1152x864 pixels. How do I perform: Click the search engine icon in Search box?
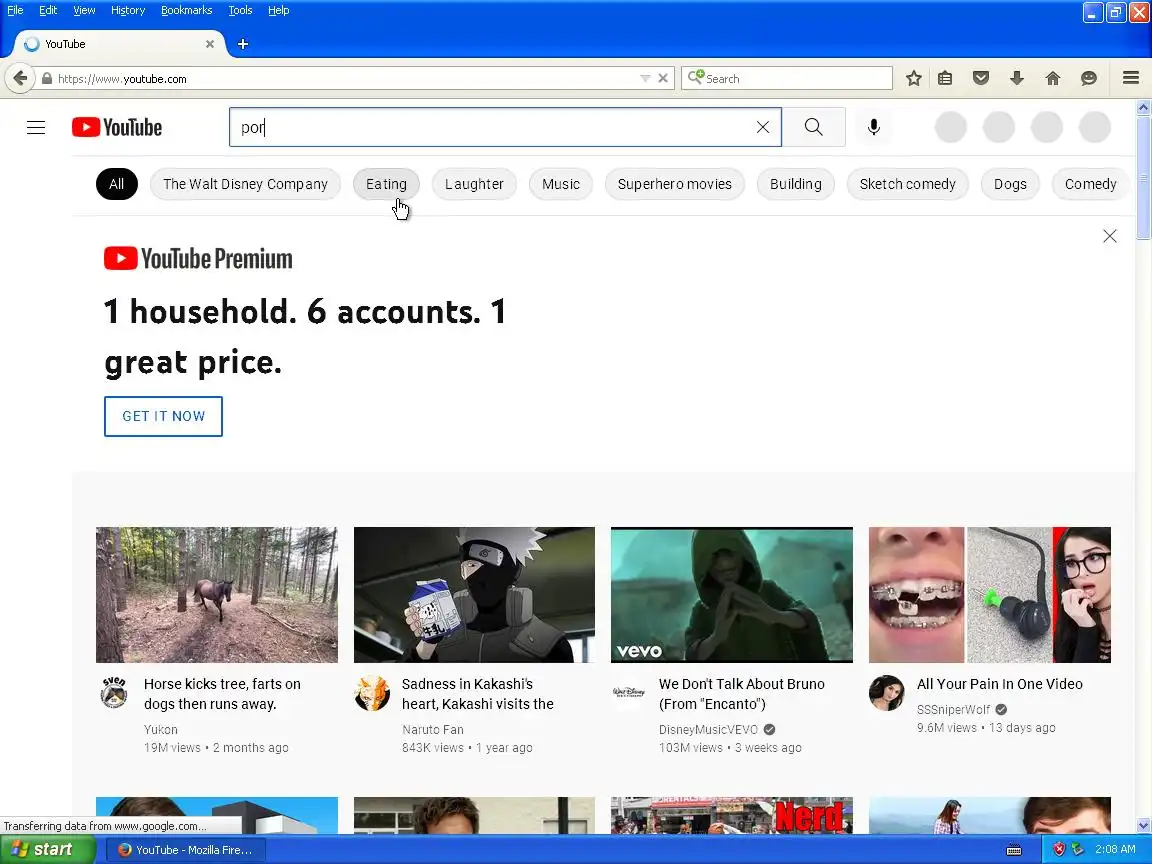pyautogui.click(x=696, y=77)
